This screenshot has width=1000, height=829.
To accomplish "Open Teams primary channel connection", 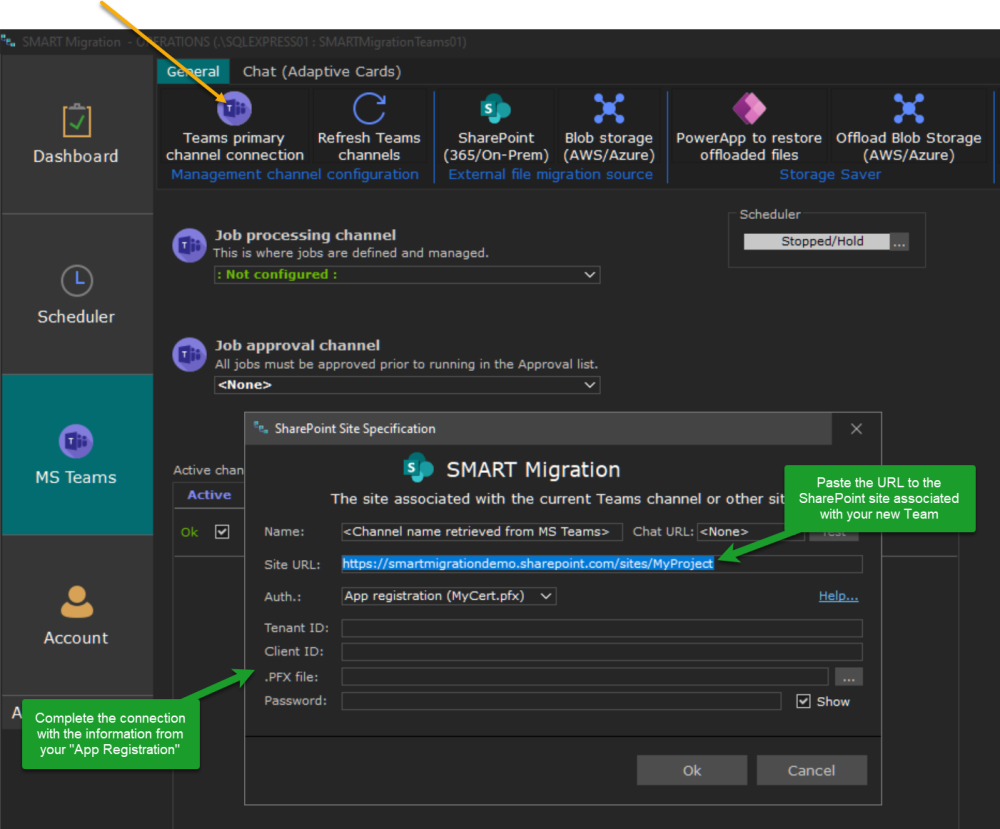I will tap(235, 127).
